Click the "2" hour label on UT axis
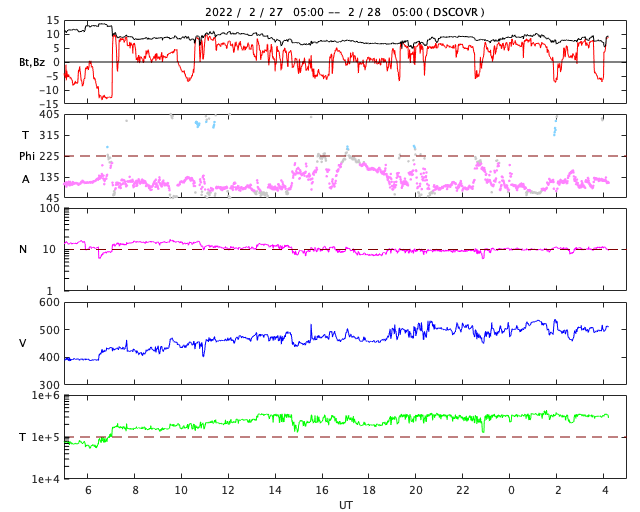The width and height of the screenshot is (640, 512). [x=558, y=490]
